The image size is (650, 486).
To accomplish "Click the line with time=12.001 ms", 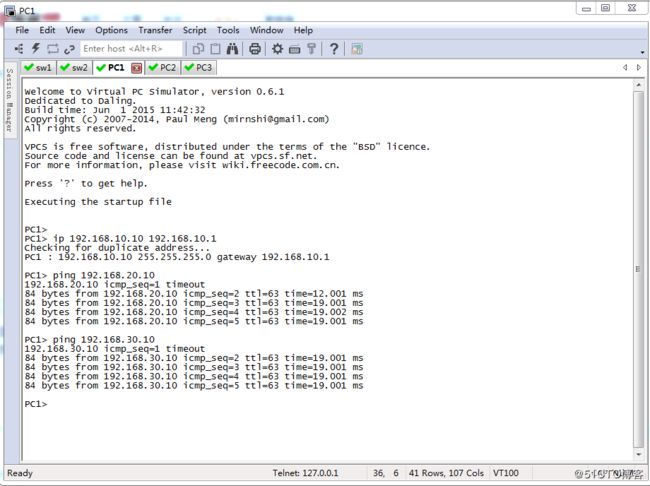I will click(x=194, y=294).
